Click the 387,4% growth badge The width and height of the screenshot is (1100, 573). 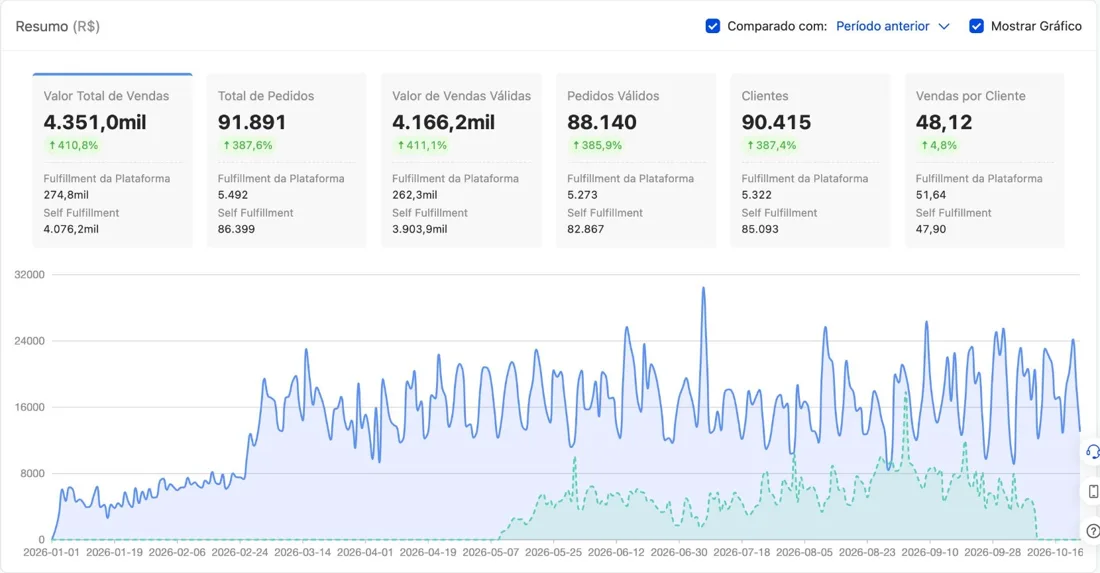(x=771, y=145)
